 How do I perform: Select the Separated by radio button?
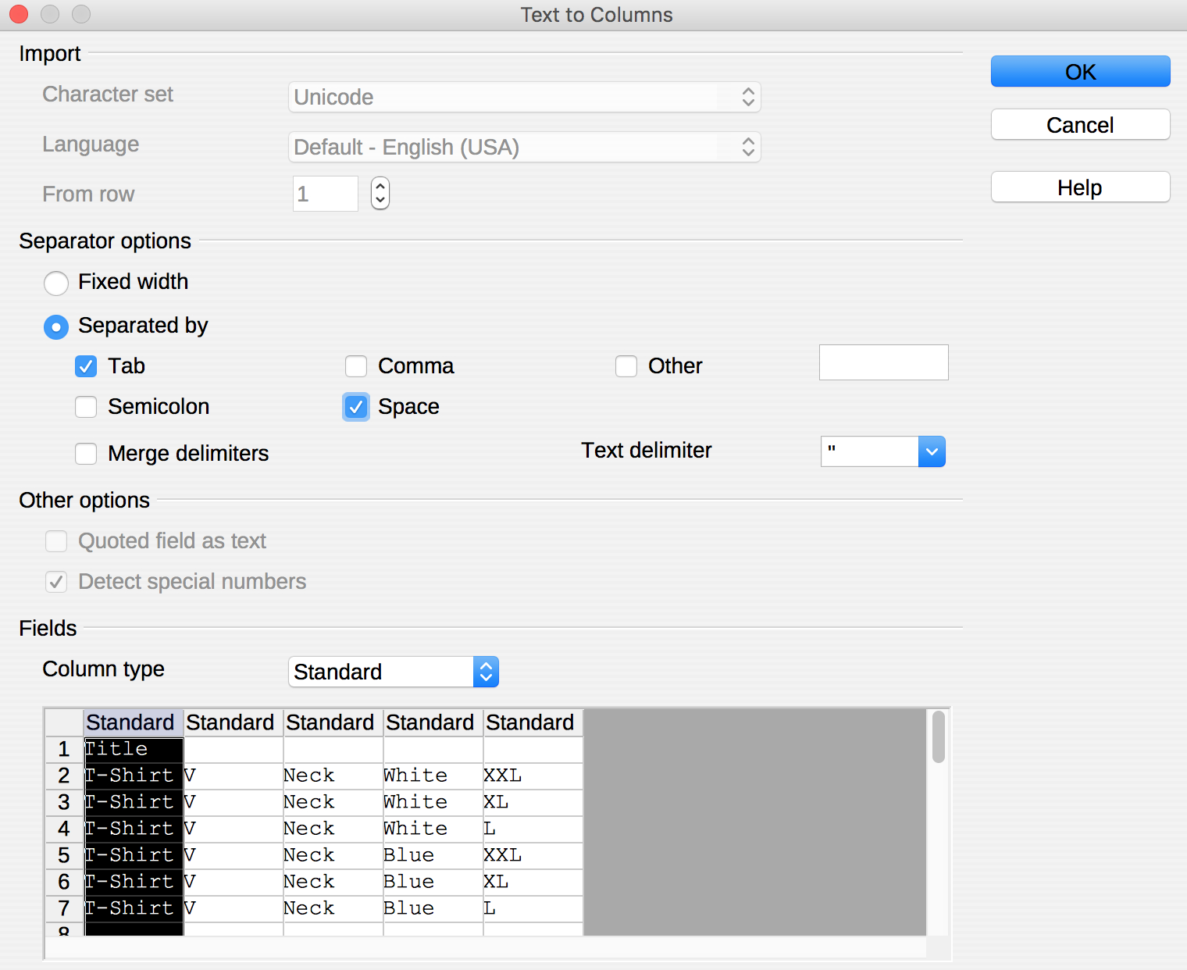click(56, 327)
